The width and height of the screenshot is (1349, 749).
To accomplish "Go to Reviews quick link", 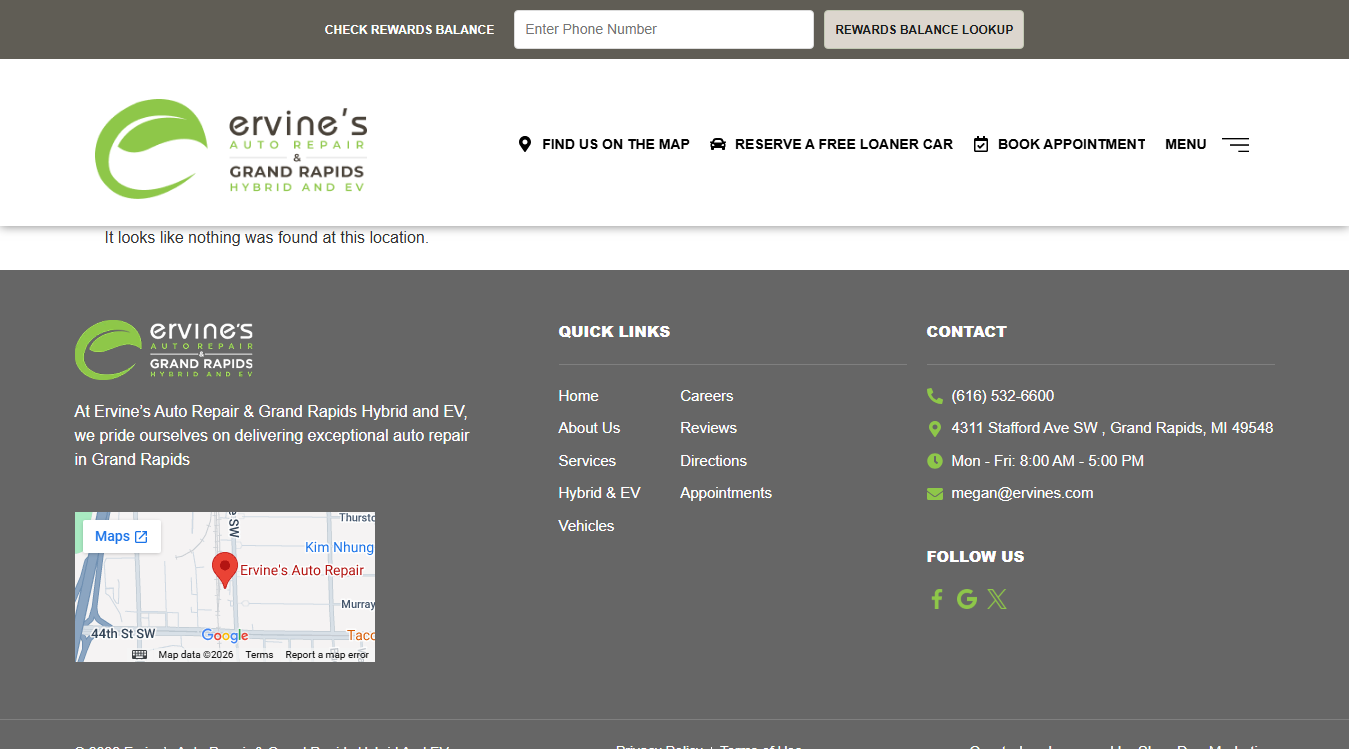I will coord(708,428).
